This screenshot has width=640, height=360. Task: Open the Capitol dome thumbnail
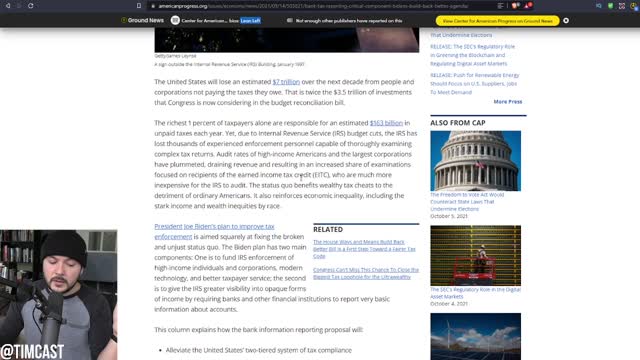(476, 161)
